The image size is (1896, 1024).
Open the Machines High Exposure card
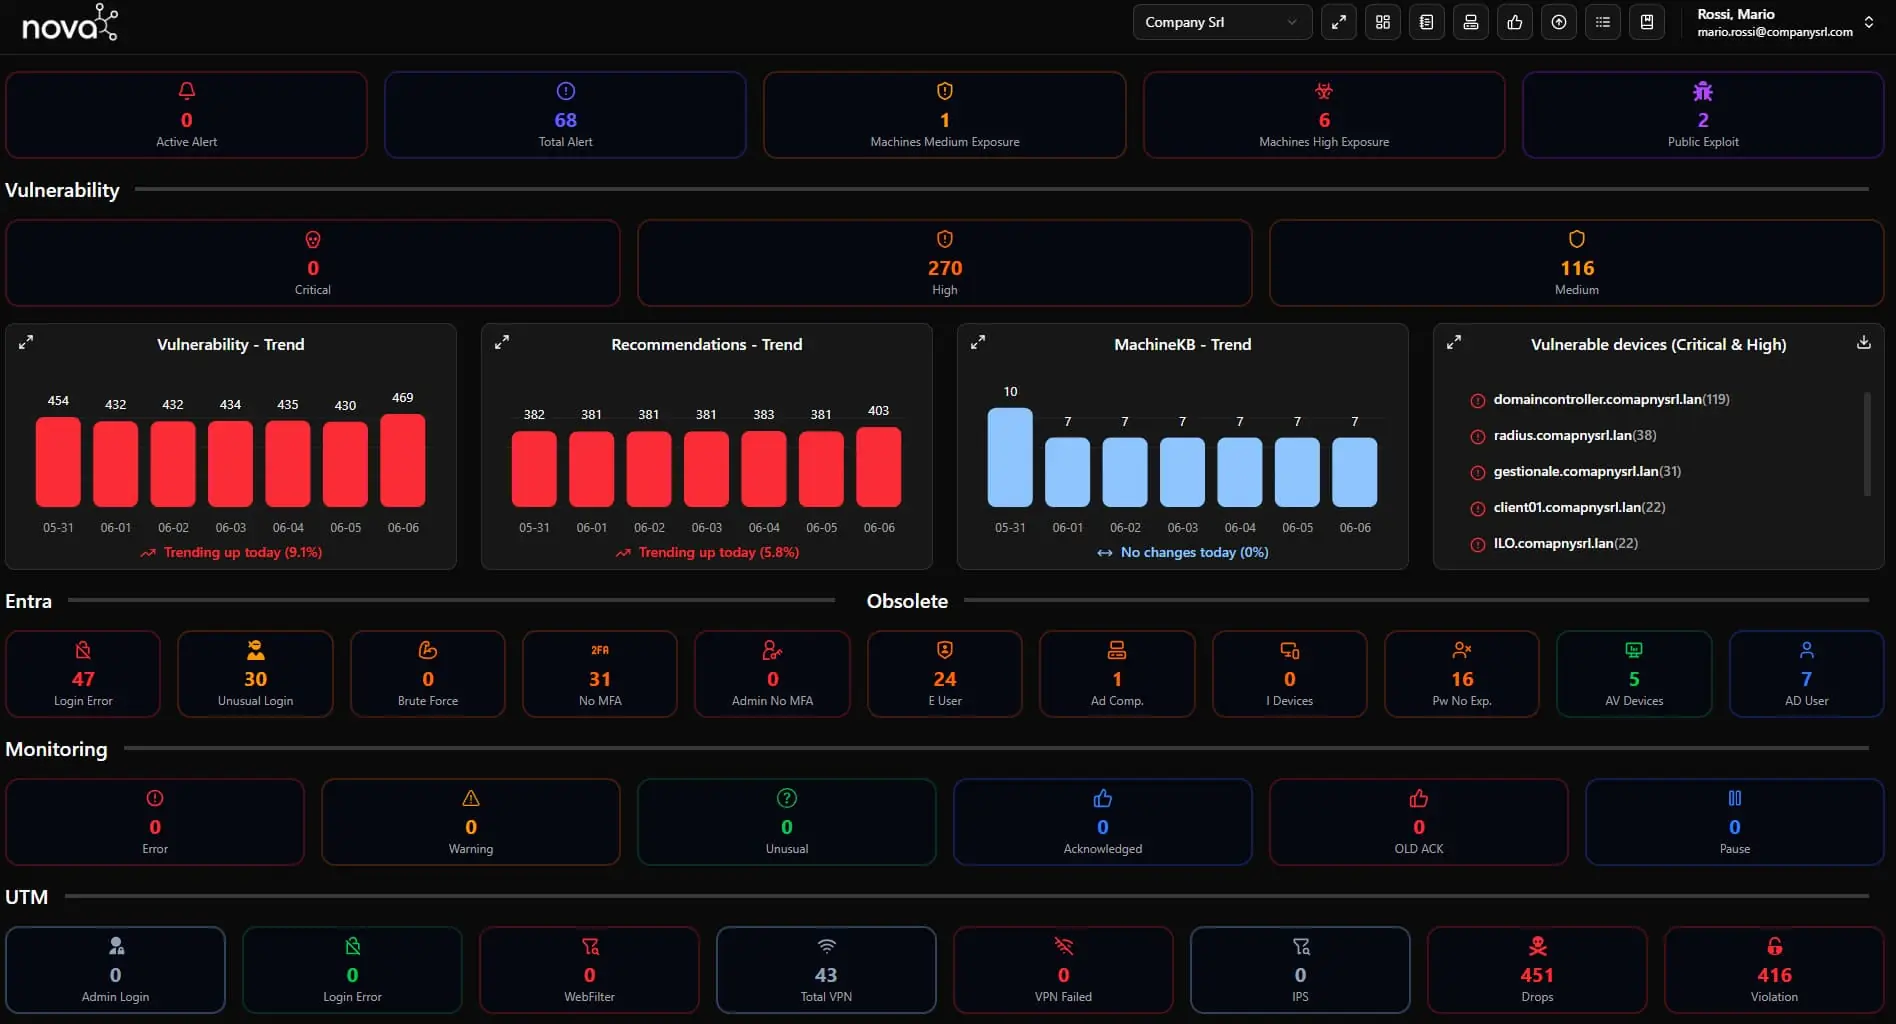click(1323, 115)
